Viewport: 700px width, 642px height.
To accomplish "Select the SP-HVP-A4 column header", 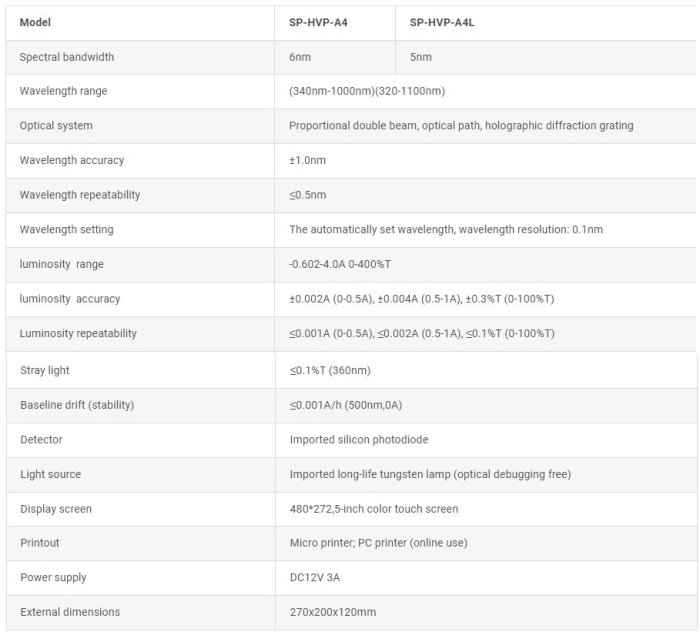I will point(320,22).
